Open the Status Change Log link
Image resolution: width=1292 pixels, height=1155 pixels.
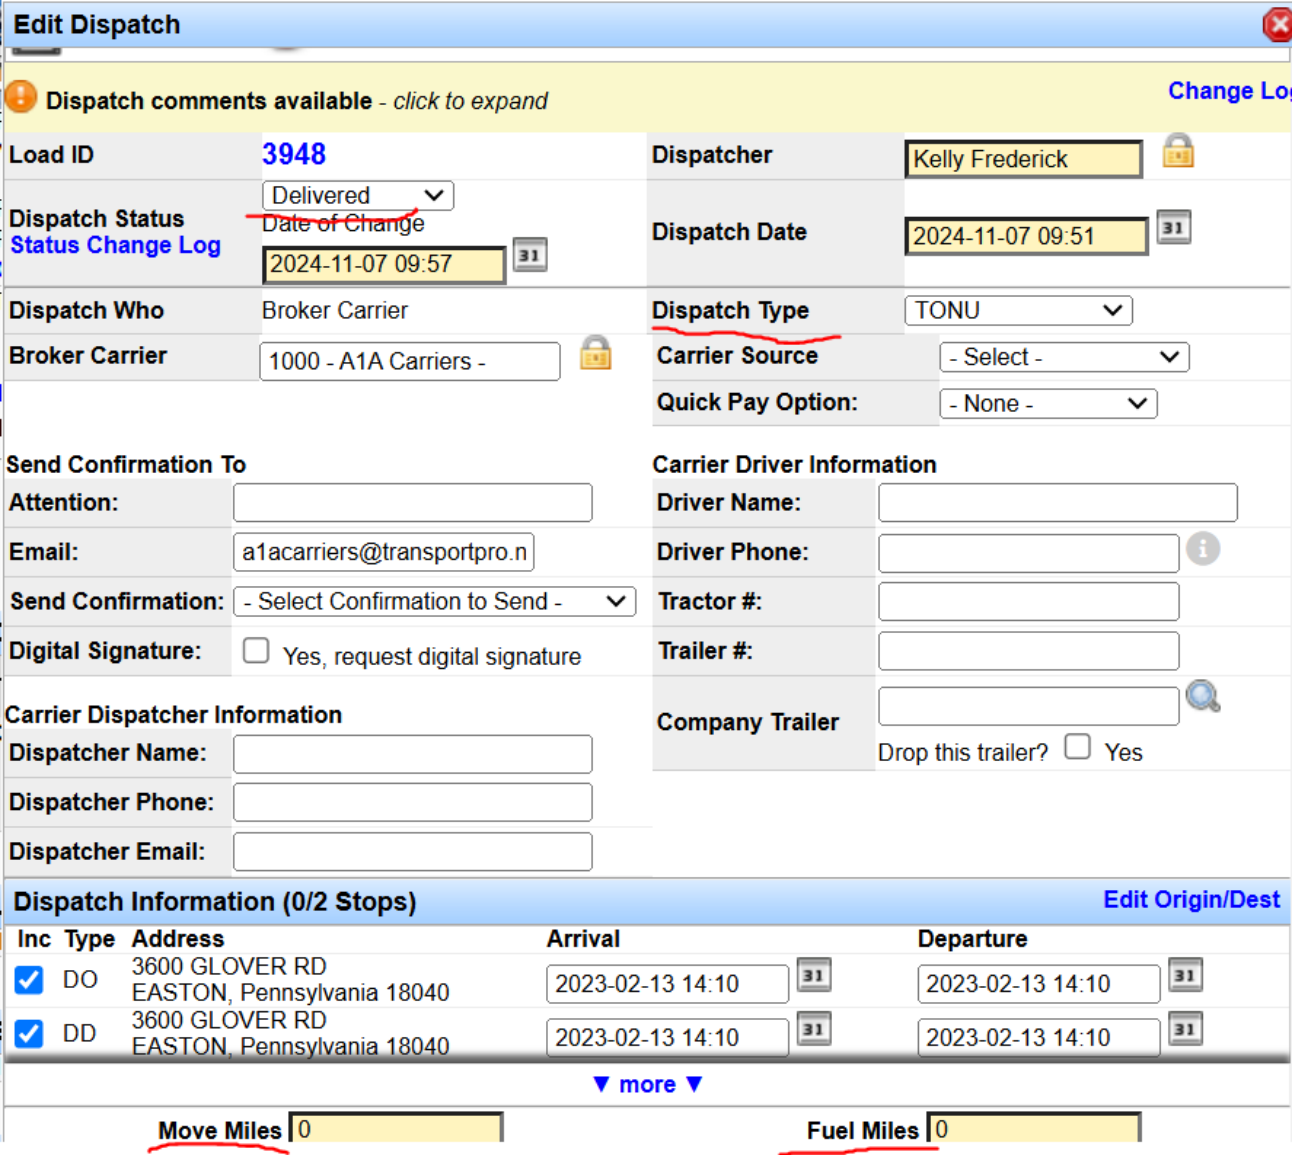[115, 245]
